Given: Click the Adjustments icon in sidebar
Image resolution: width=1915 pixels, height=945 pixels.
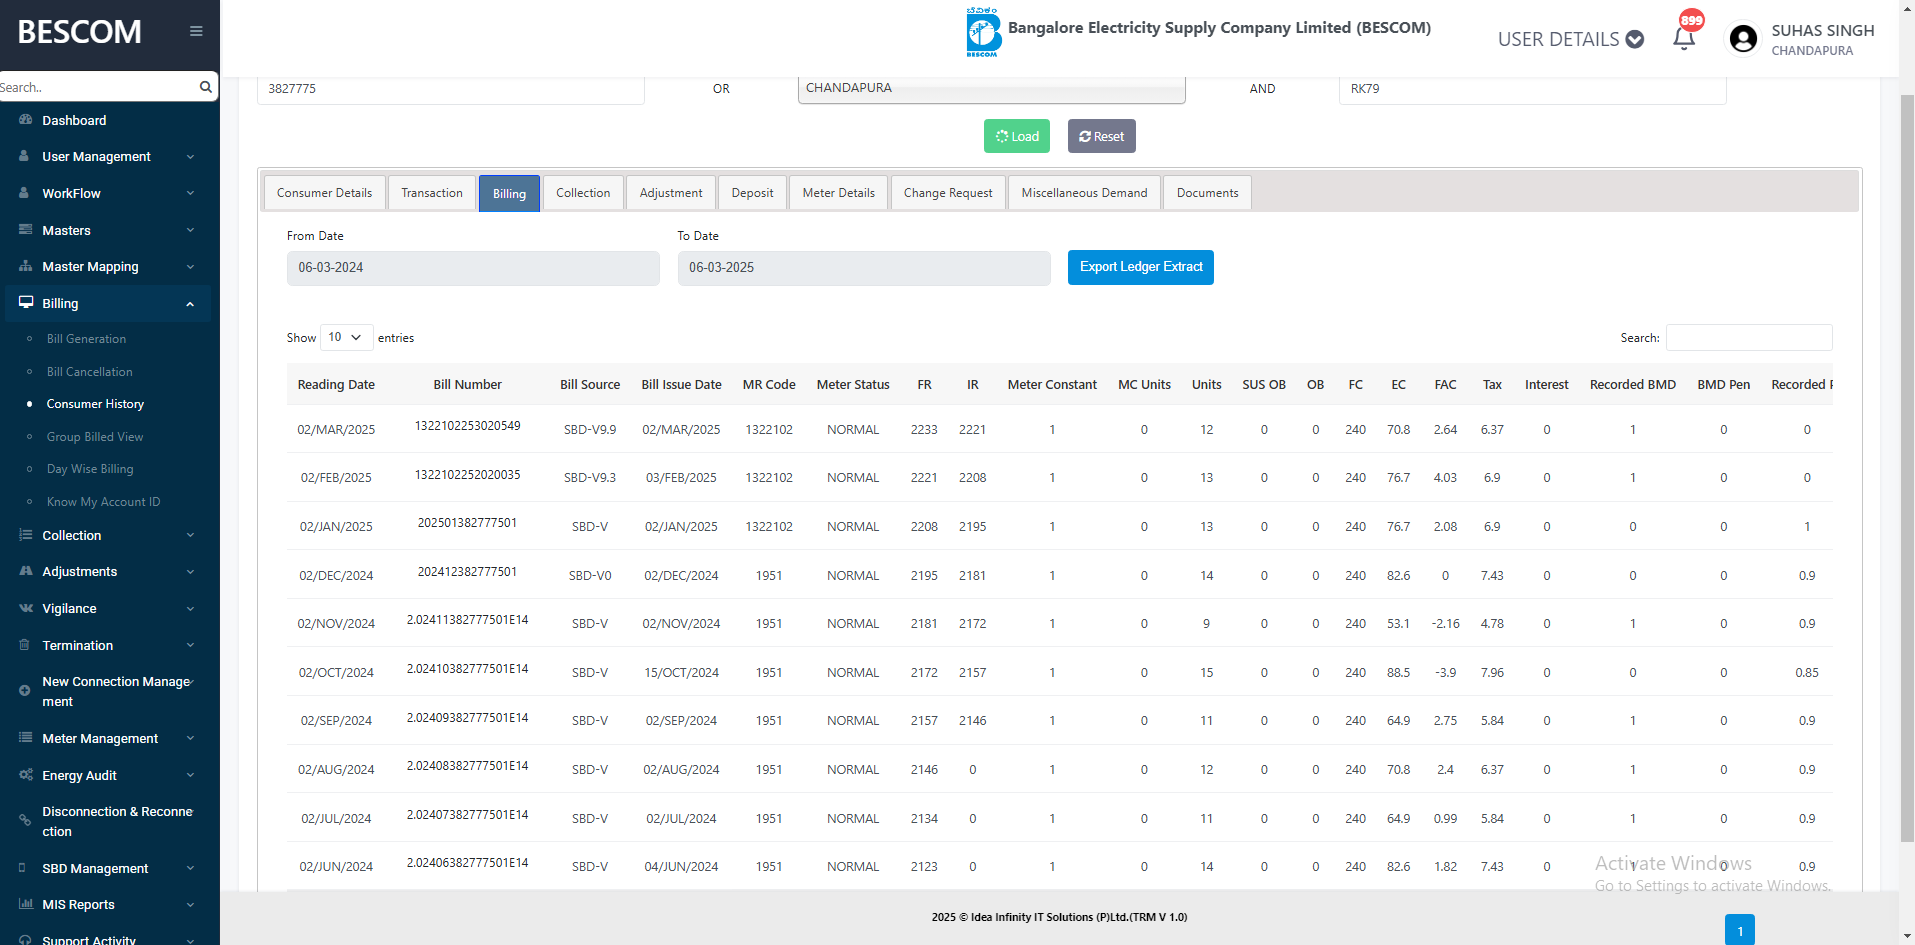Looking at the screenshot, I should pyautogui.click(x=25, y=571).
